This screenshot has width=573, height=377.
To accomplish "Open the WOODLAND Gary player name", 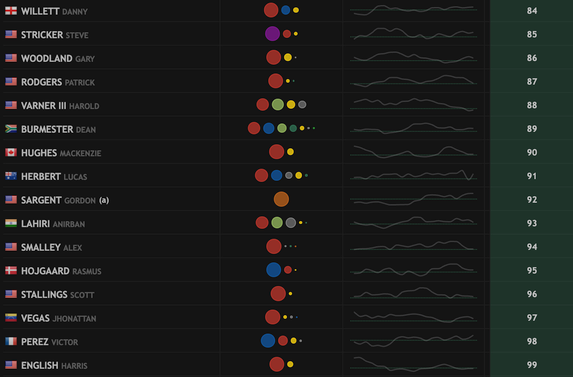I will coord(58,58).
